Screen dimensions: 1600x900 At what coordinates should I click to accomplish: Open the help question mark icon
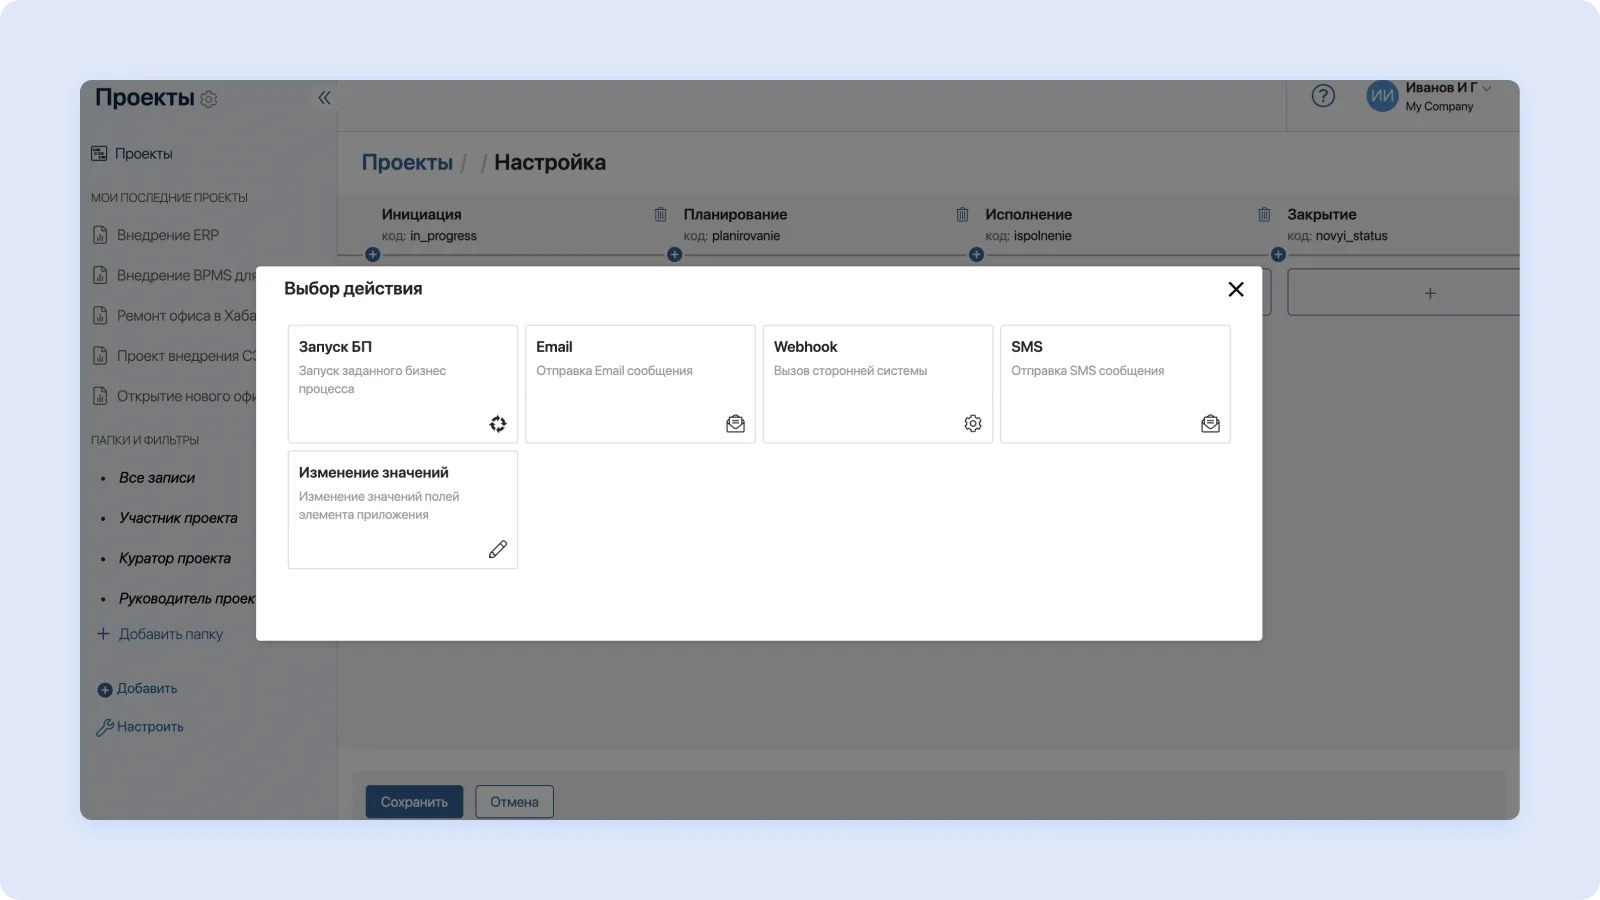click(x=1323, y=96)
